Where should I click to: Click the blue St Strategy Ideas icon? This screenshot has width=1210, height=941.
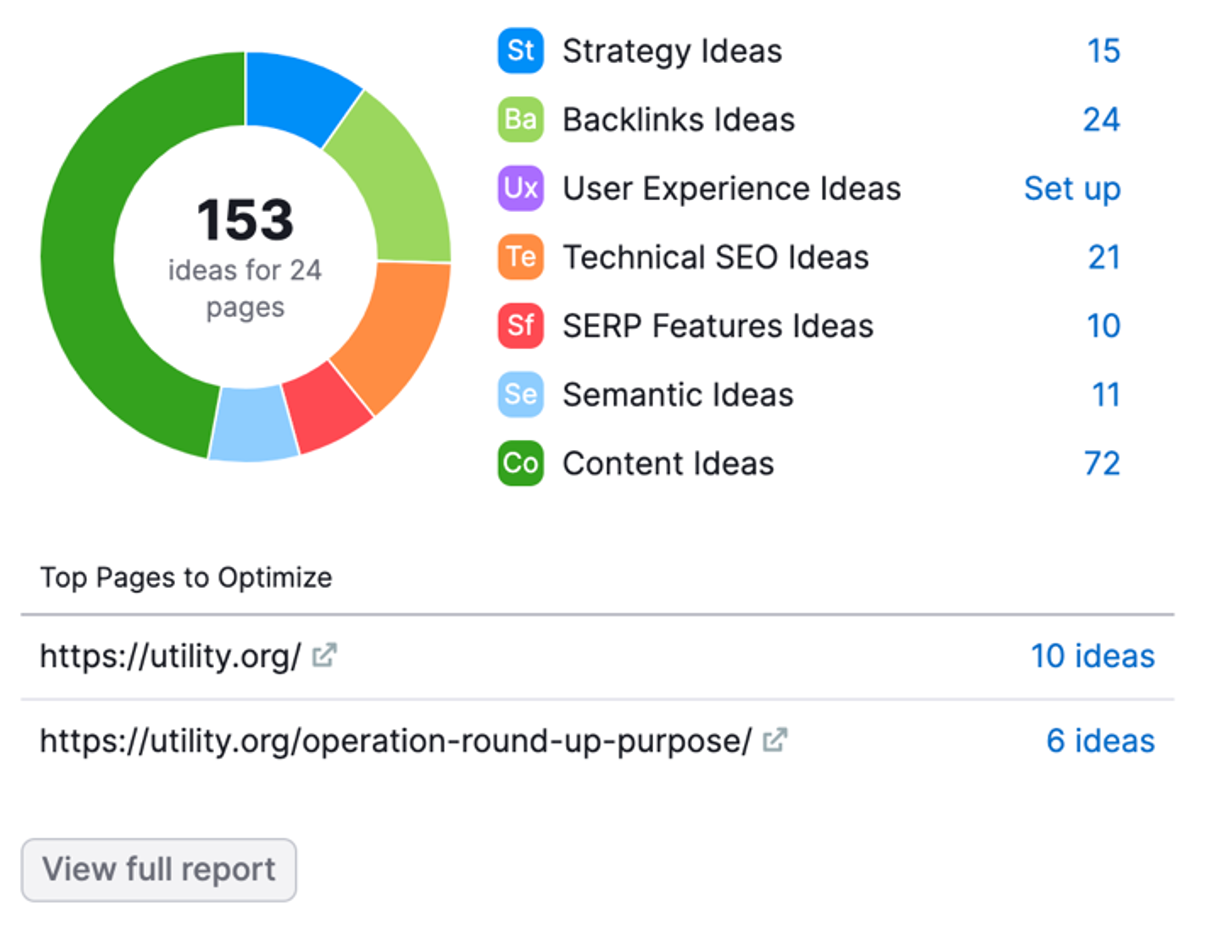[520, 51]
